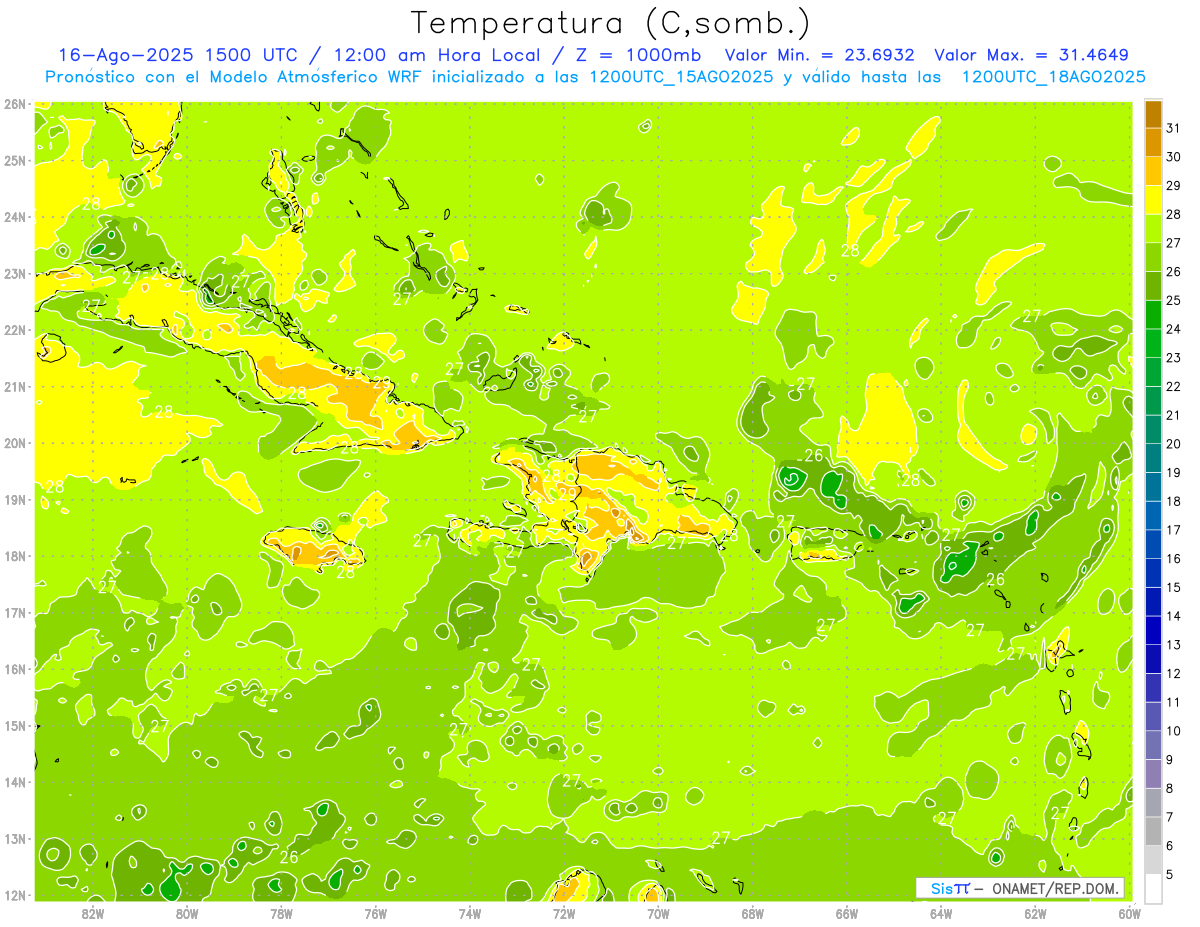Click the 15N latitude label
This screenshot has height=927, width=1200.
tap(14, 726)
